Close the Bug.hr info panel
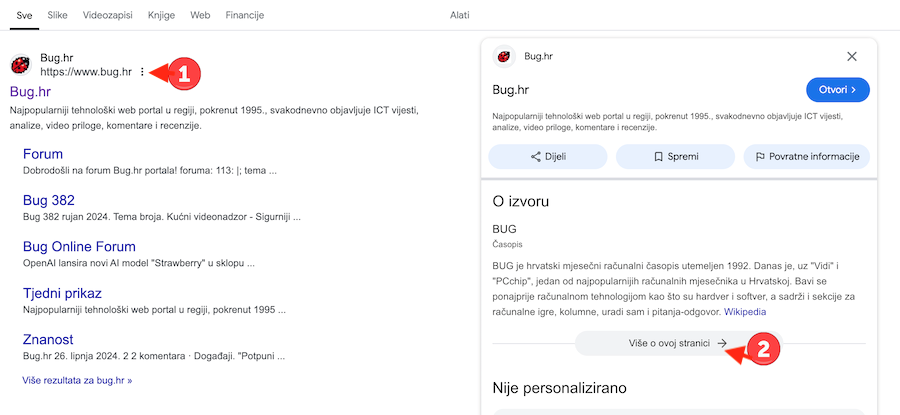Image resolution: width=900 pixels, height=415 pixels. pyautogui.click(x=852, y=56)
